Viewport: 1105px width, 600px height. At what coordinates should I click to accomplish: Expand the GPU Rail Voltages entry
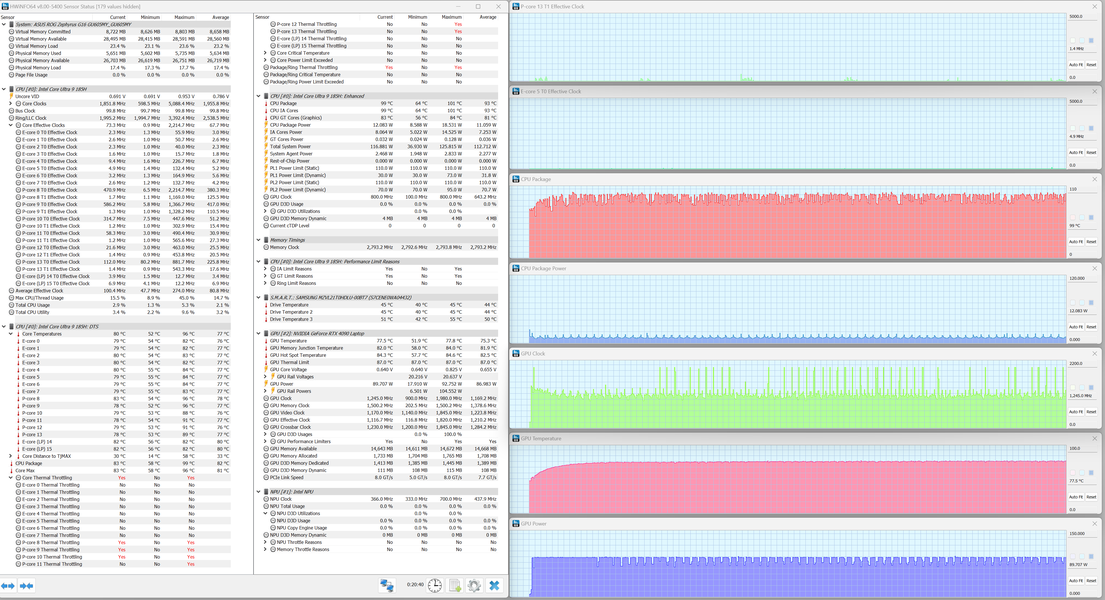tap(265, 377)
